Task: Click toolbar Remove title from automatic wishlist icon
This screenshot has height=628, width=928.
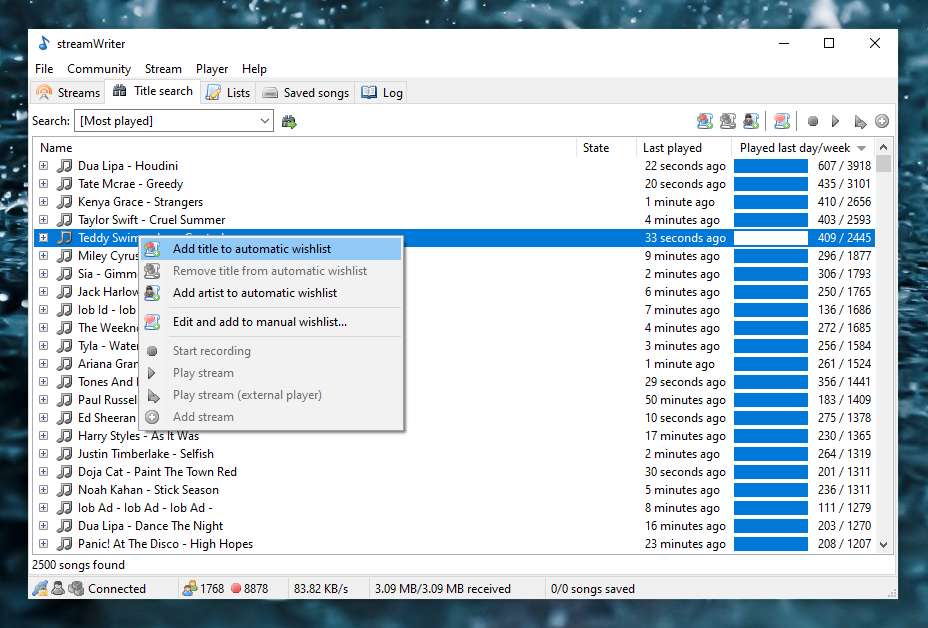Action: [728, 121]
